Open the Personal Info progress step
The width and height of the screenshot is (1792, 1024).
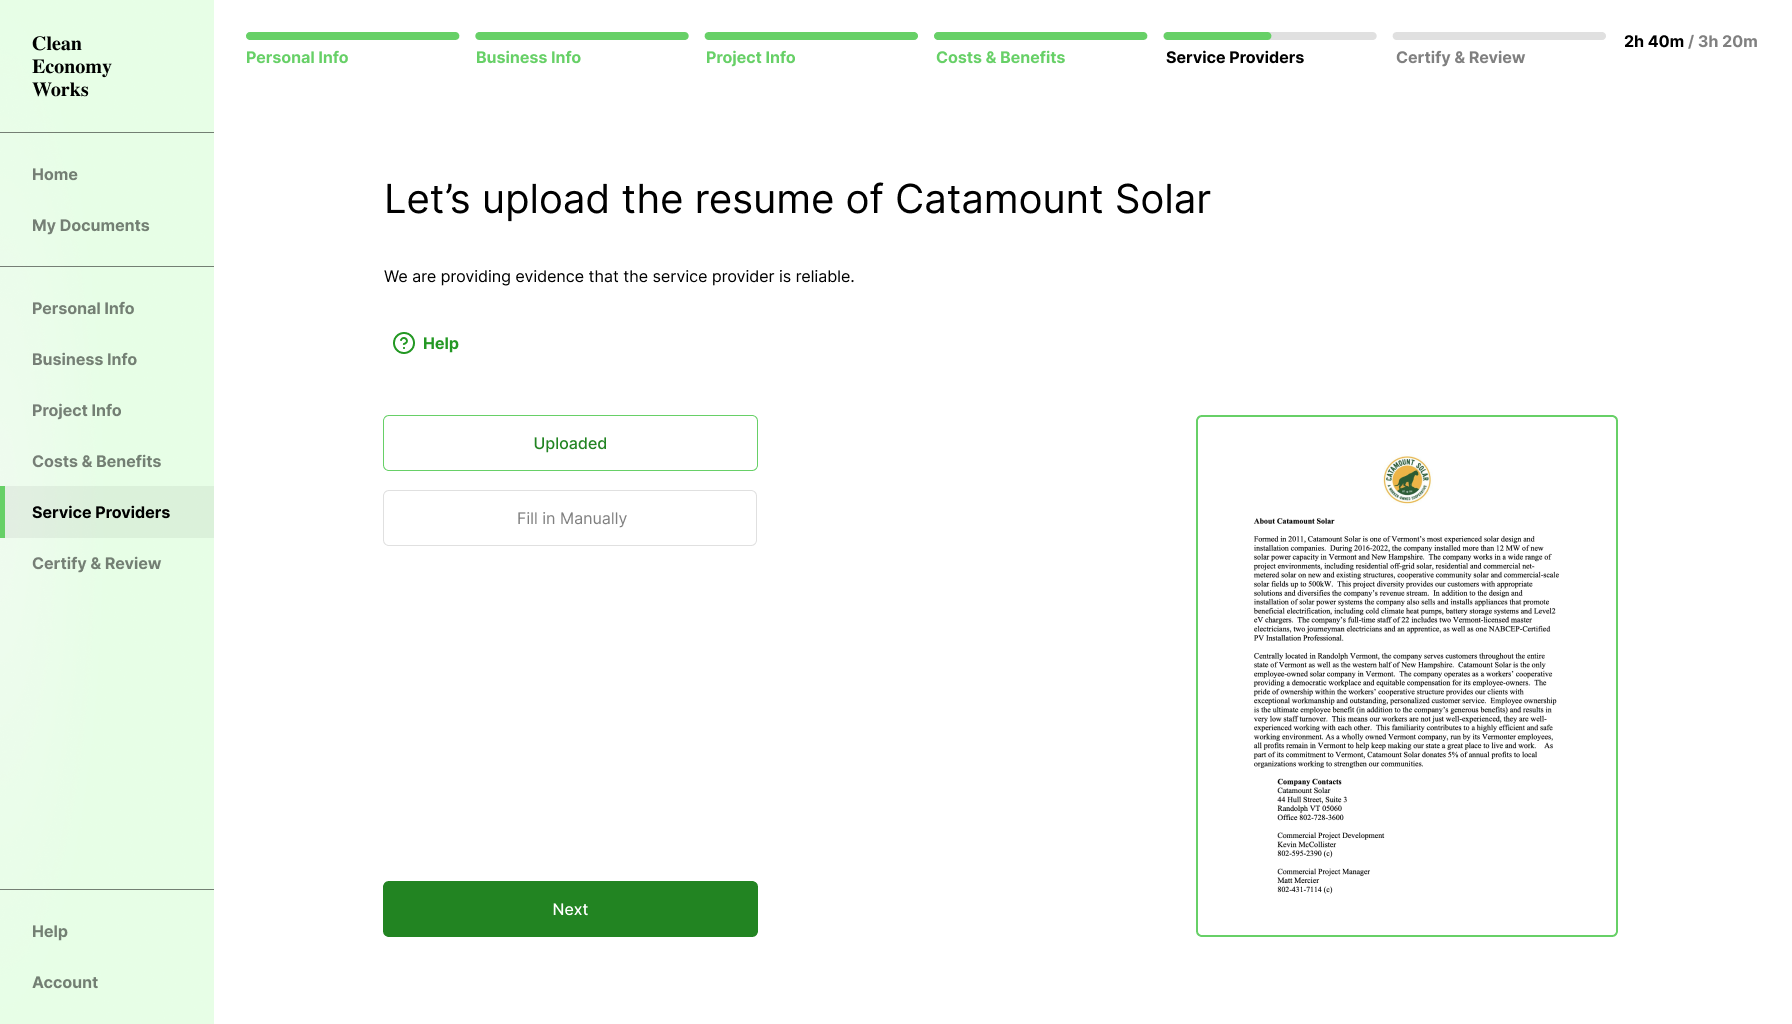297,57
